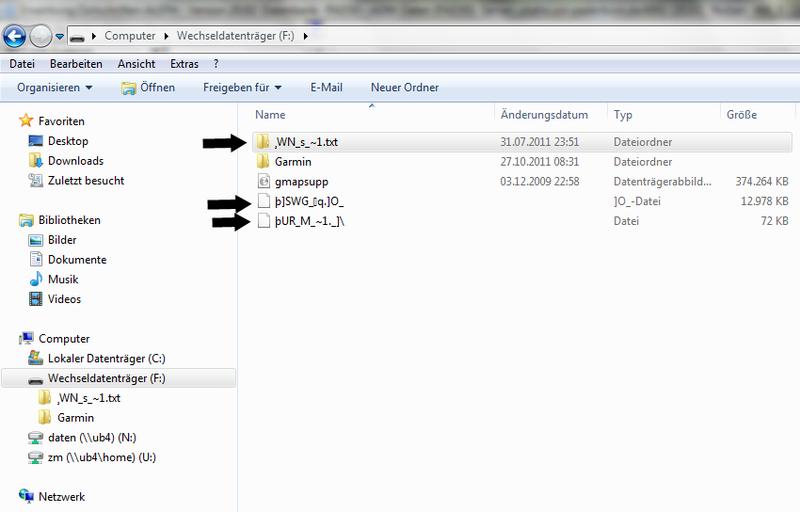Open the Videos library icon
Viewport: 800px width, 512px height.
coord(36,299)
